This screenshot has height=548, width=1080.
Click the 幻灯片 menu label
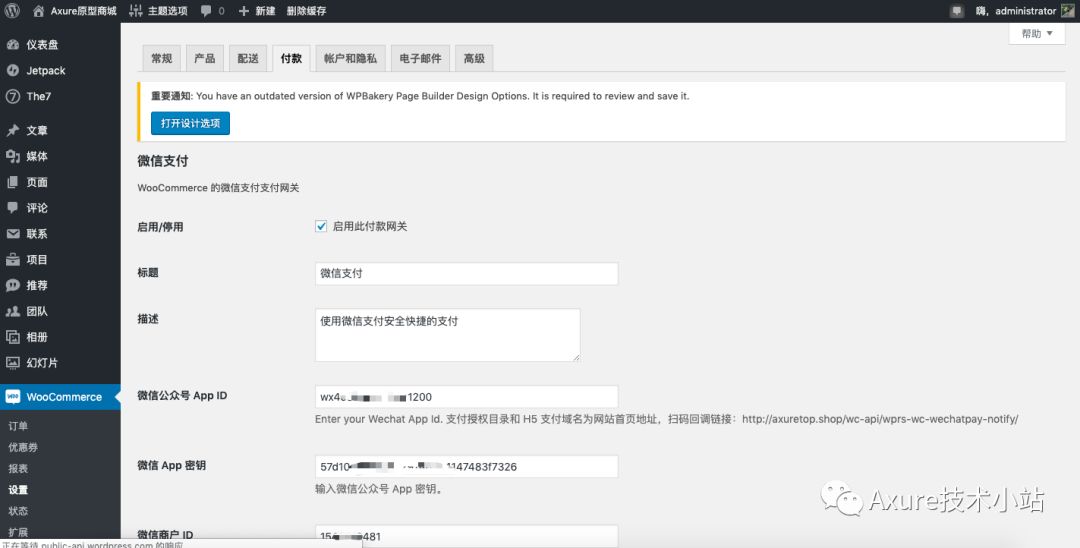click(x=42, y=363)
